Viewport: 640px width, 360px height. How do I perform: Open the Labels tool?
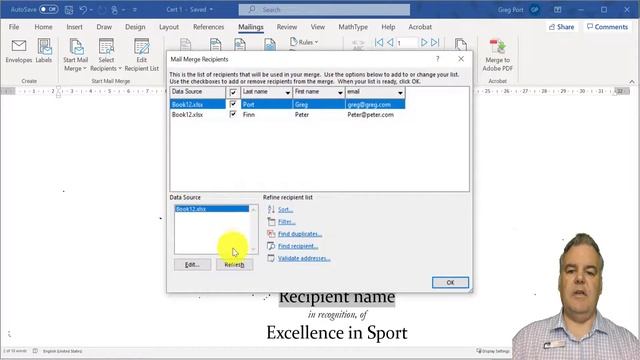(44, 51)
